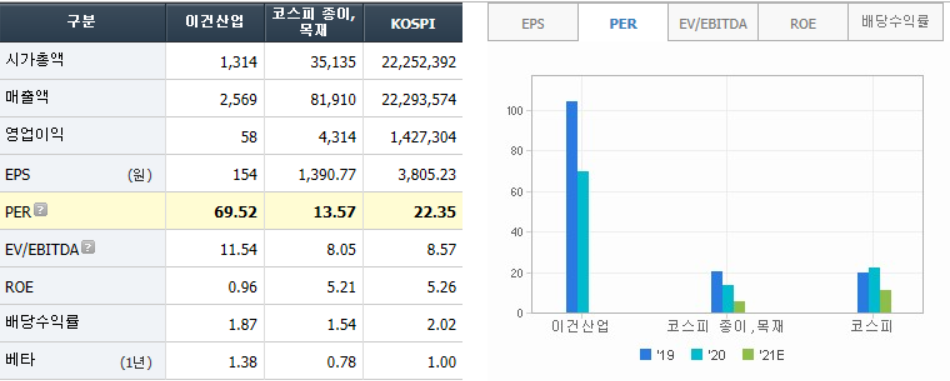This screenshot has width=950, height=381.
Task: Click the 베타 value 0.78
Action: click(x=342, y=362)
